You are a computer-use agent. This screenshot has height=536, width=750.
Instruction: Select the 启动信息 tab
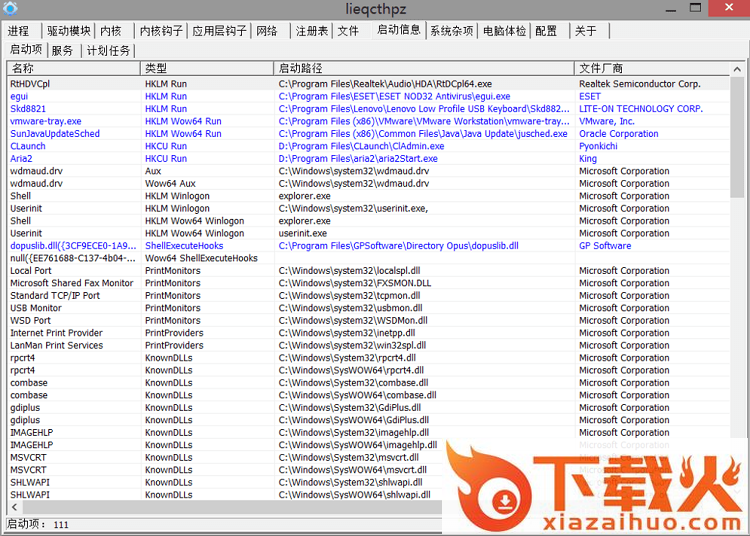point(398,30)
